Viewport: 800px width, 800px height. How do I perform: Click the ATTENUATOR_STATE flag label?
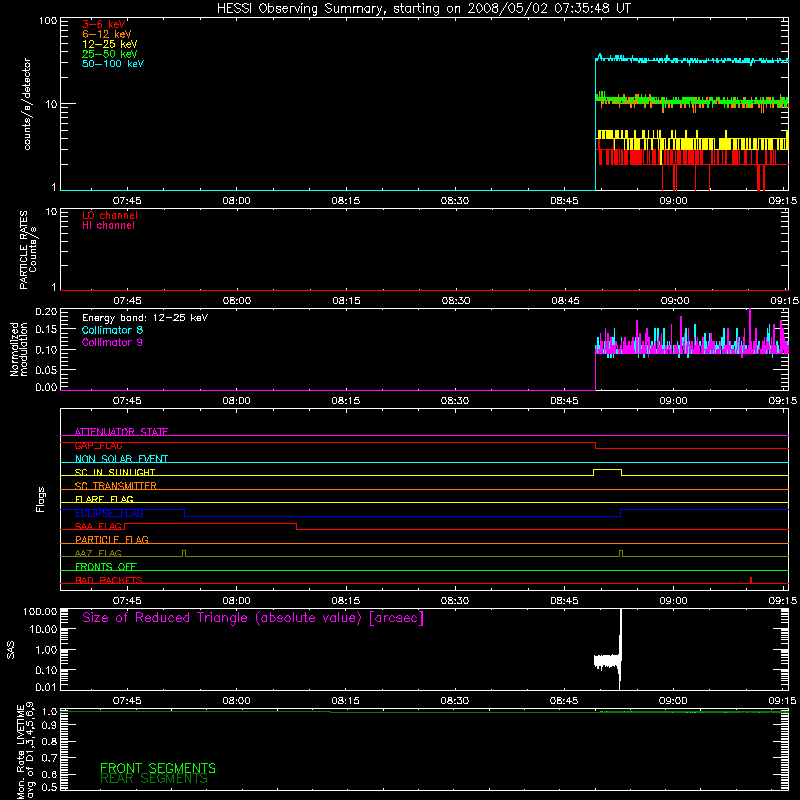121,432
